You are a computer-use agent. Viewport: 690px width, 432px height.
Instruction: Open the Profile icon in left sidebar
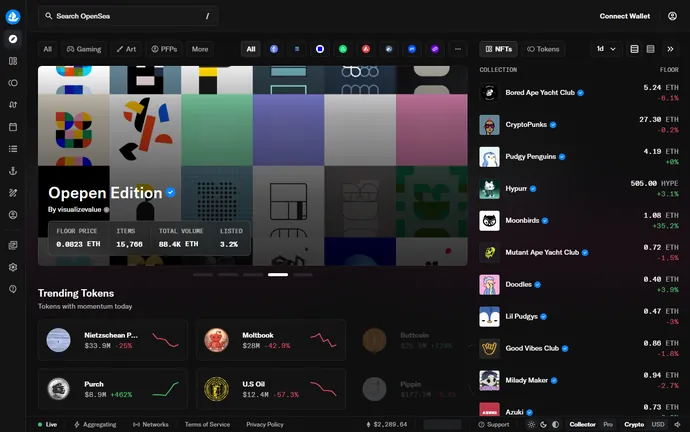[13, 215]
